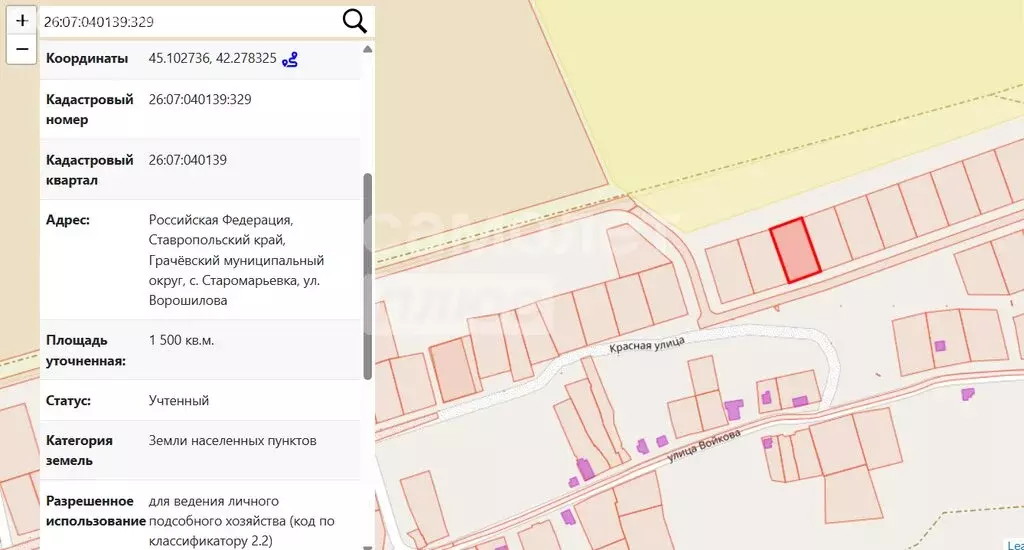The width and height of the screenshot is (1024, 550).
Task: Click the Разрешенное использование label
Action: [x=95, y=511]
